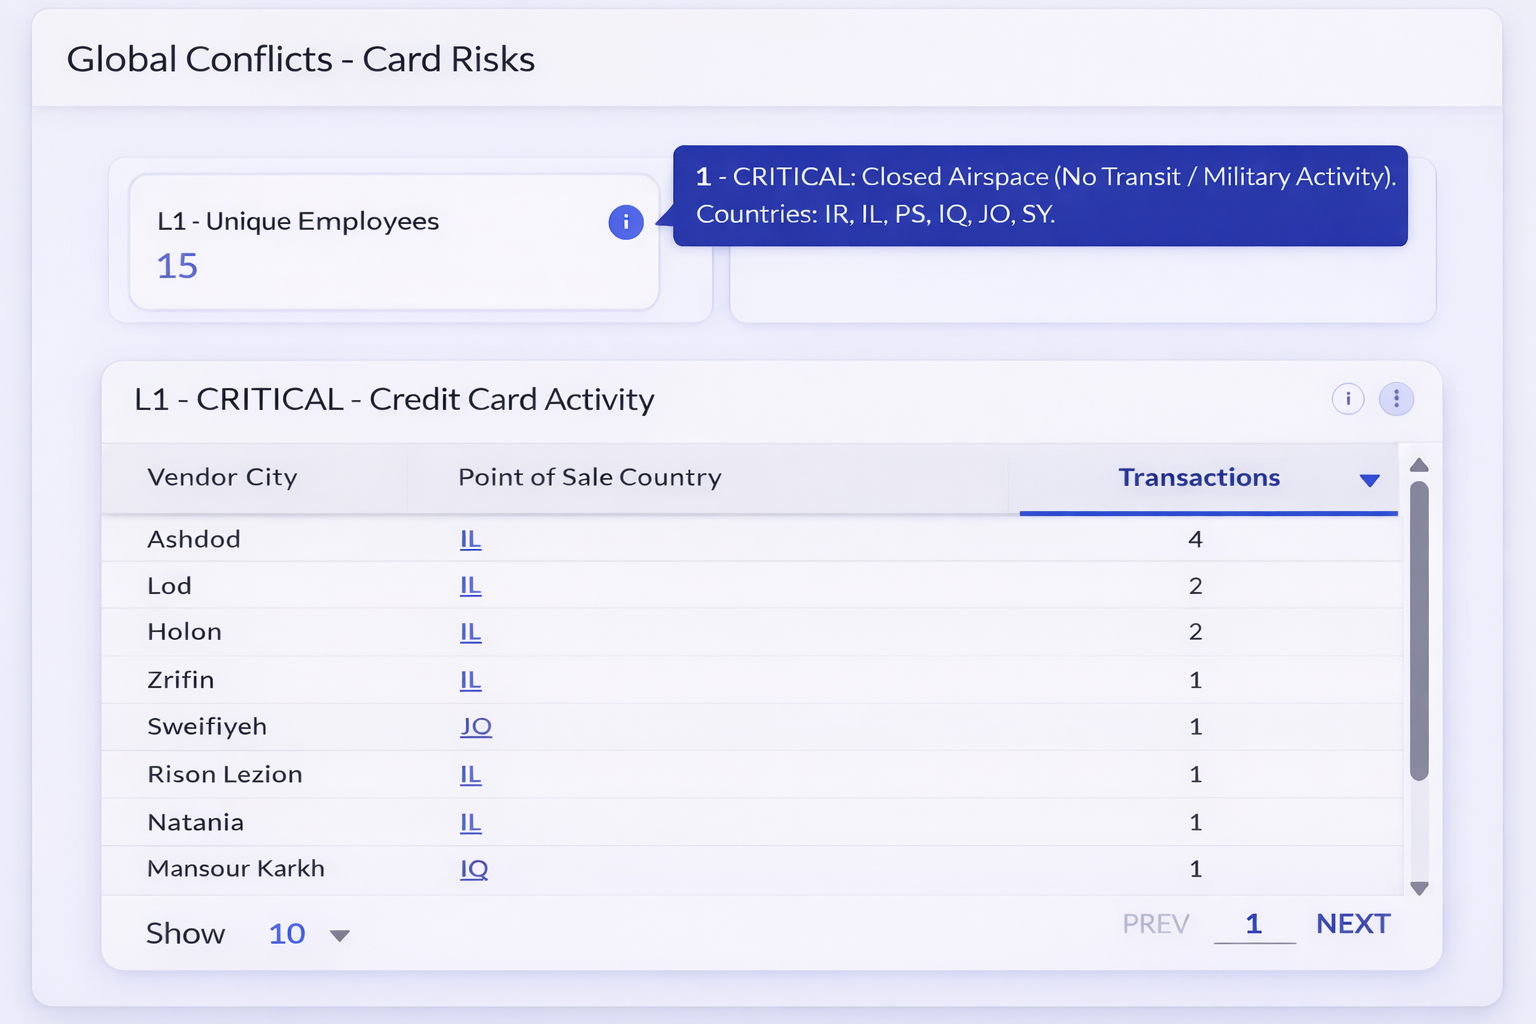This screenshot has height=1024, width=1536.
Task: Click the scrollbar up arrow in the table
Action: [x=1419, y=464]
